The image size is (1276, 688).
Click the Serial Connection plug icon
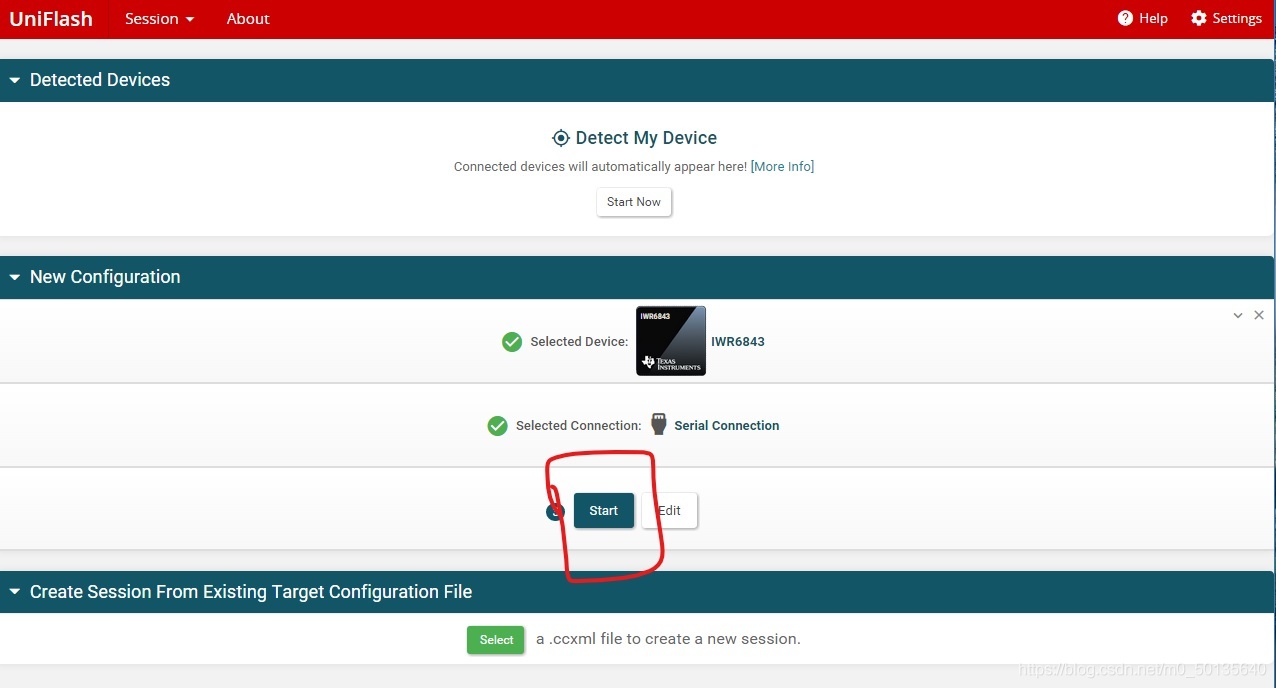(x=658, y=424)
